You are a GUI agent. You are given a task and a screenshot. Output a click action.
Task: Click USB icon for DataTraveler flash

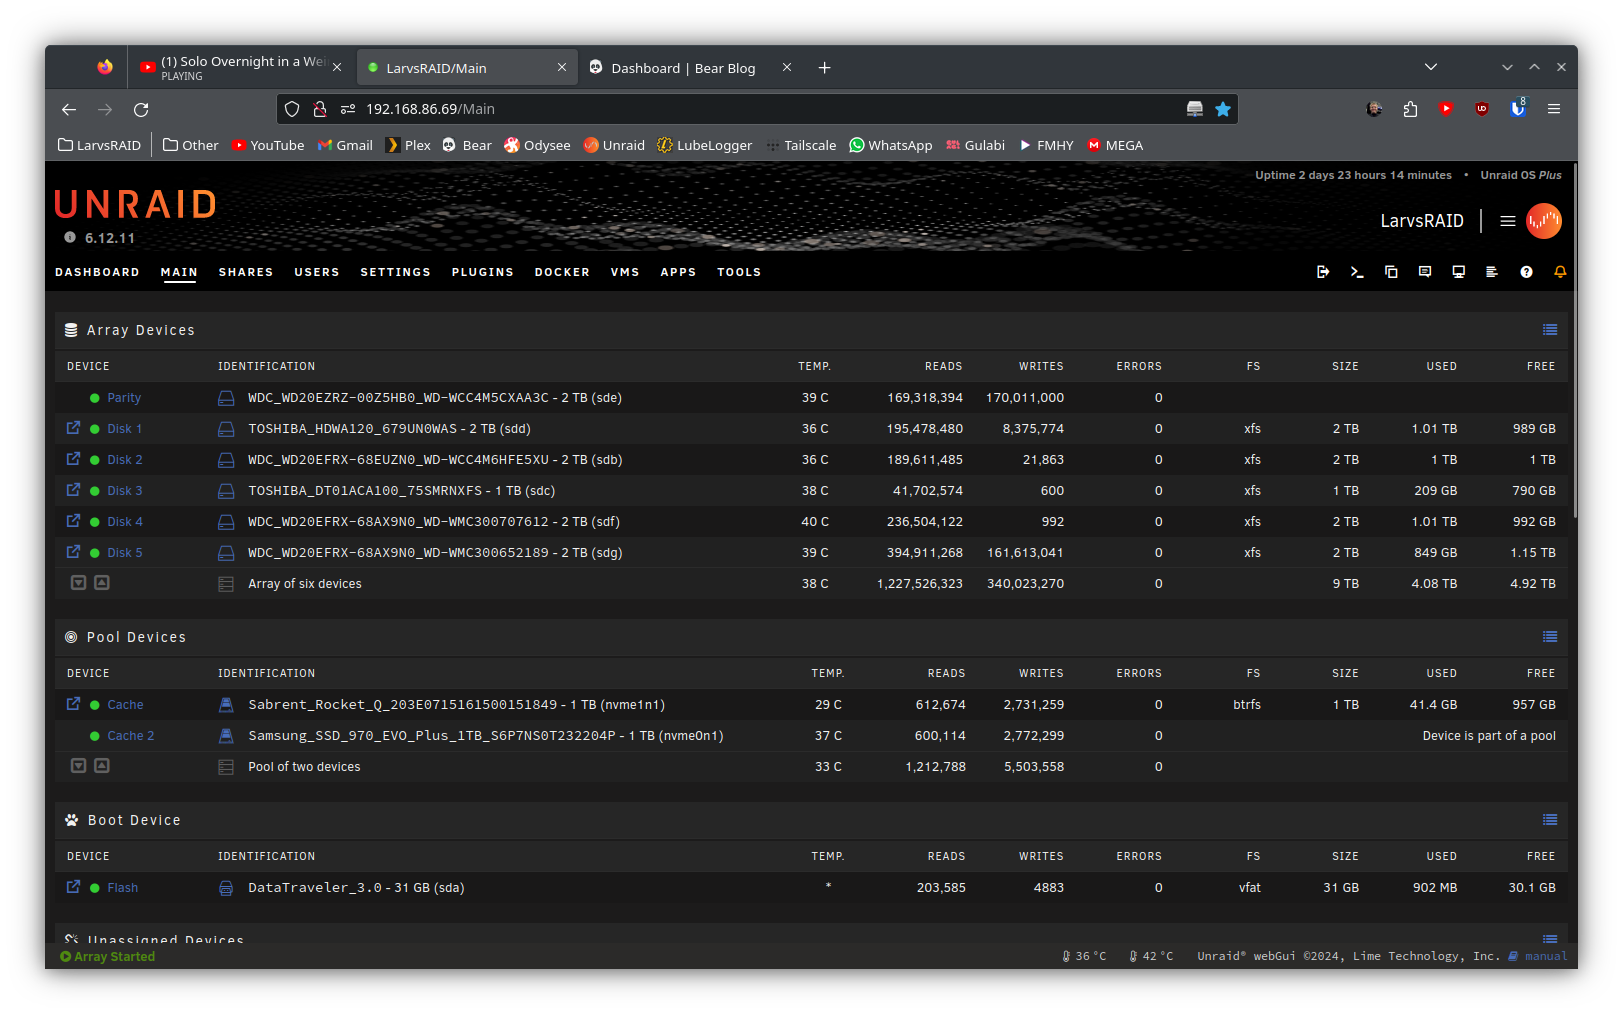coord(226,888)
